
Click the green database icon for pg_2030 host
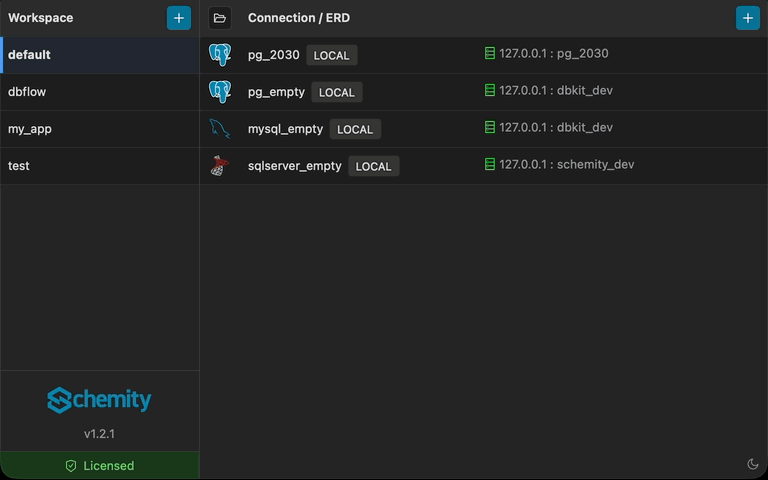(490, 54)
